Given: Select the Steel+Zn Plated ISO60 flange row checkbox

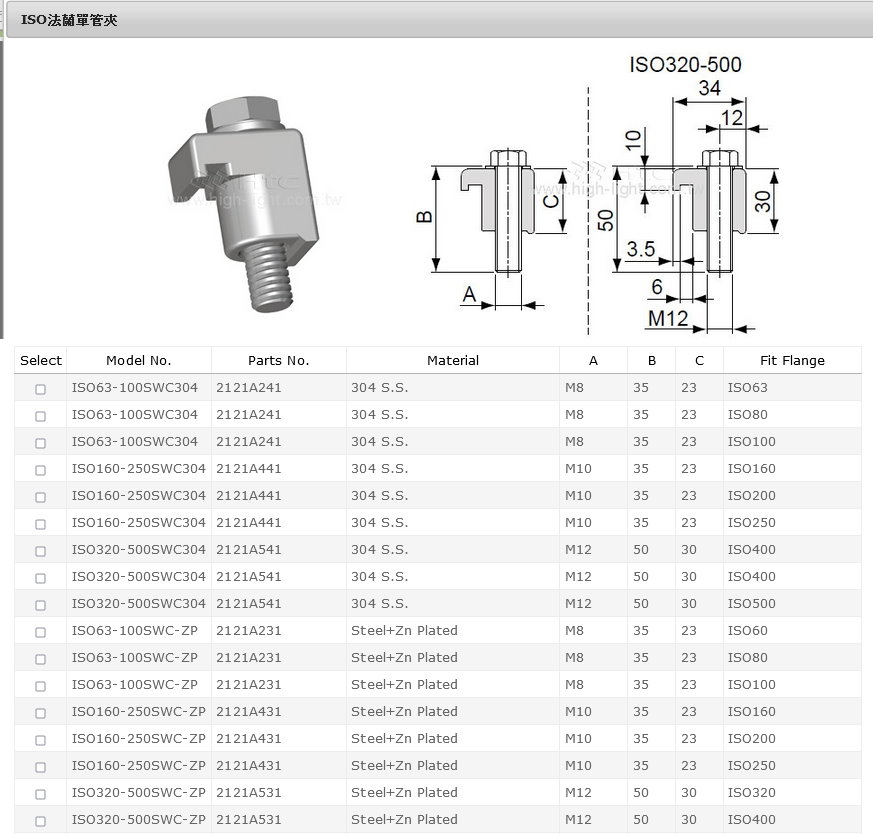Looking at the screenshot, I should pos(40,631).
